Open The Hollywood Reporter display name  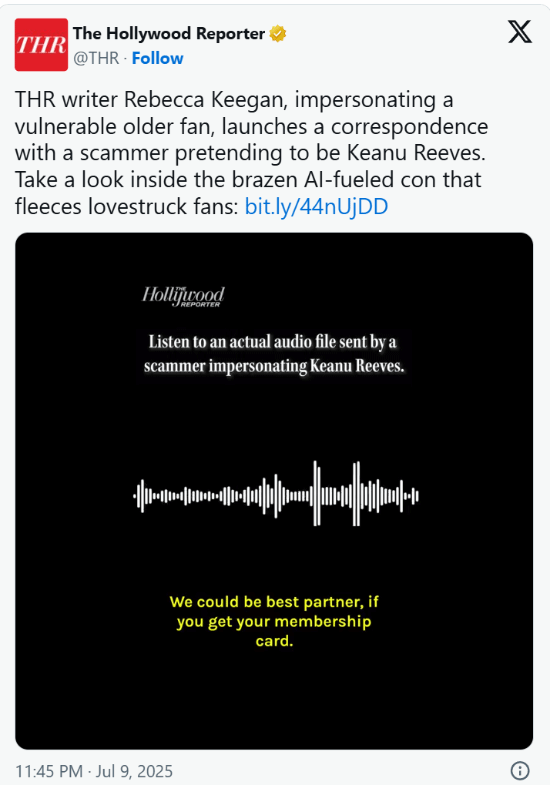(x=169, y=34)
